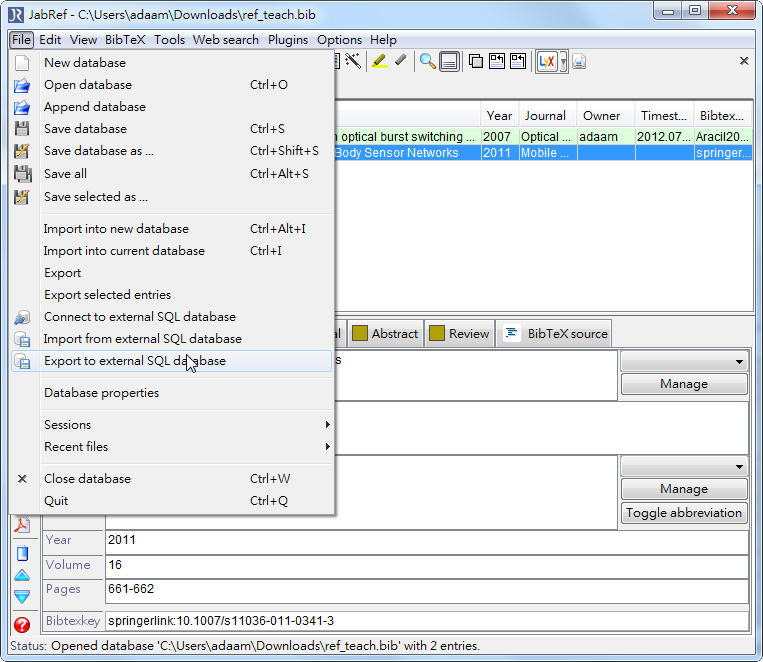Click the Save database floppy icon
This screenshot has width=763, height=662.
pos(22,129)
